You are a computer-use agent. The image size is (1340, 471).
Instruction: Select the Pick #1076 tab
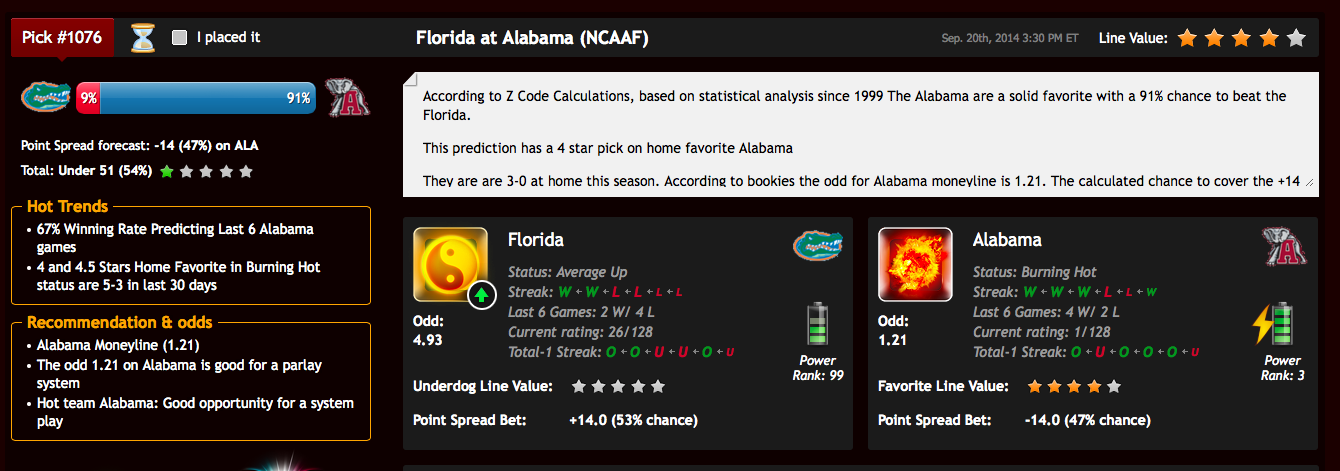(62, 38)
